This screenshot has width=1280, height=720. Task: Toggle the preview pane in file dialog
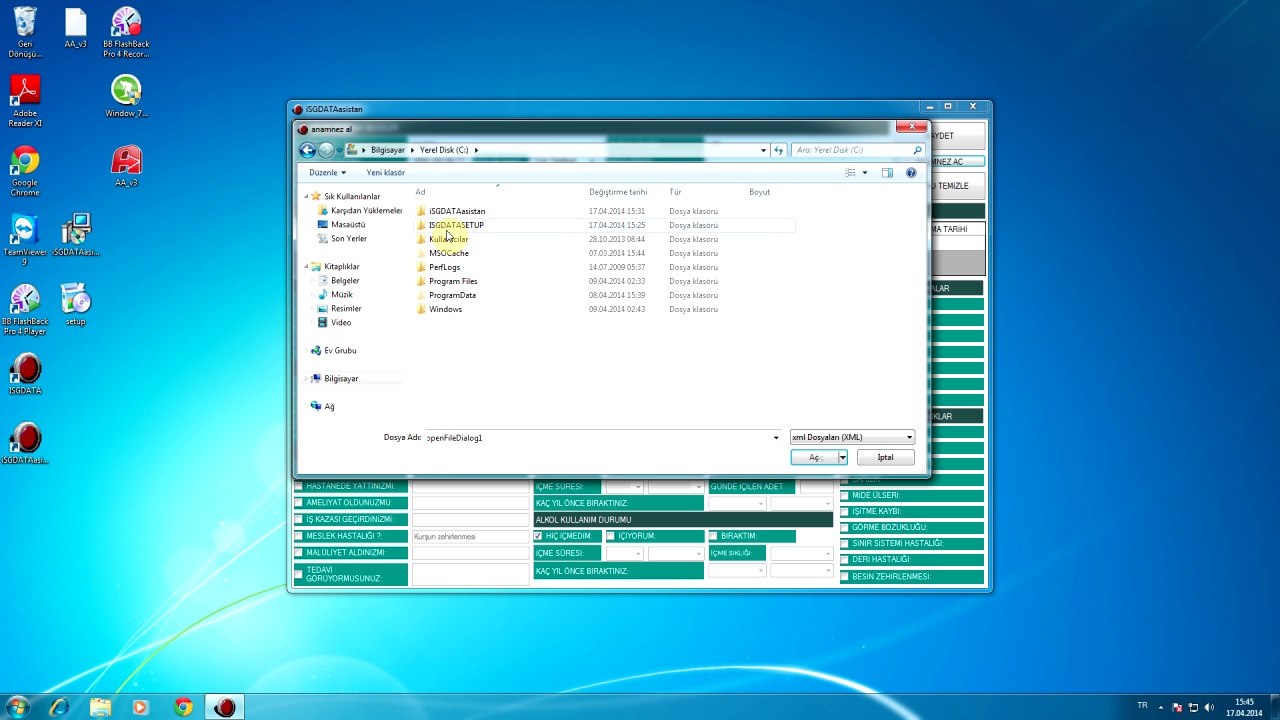click(x=887, y=173)
